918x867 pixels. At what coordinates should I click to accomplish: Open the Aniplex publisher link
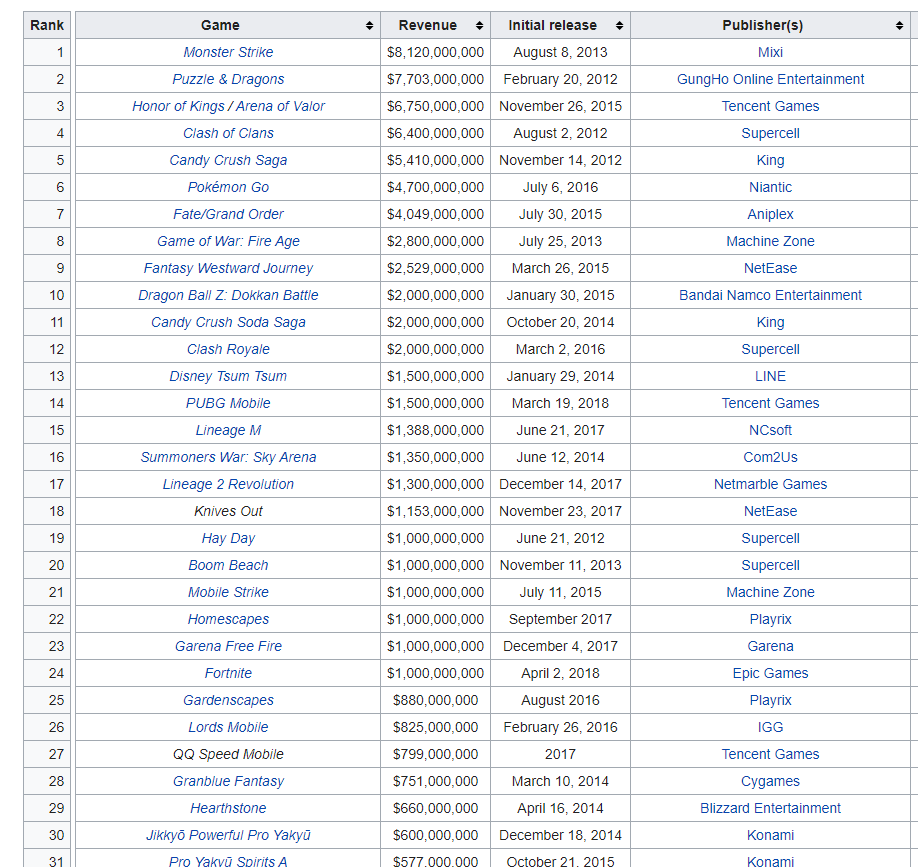pyautogui.click(x=770, y=214)
